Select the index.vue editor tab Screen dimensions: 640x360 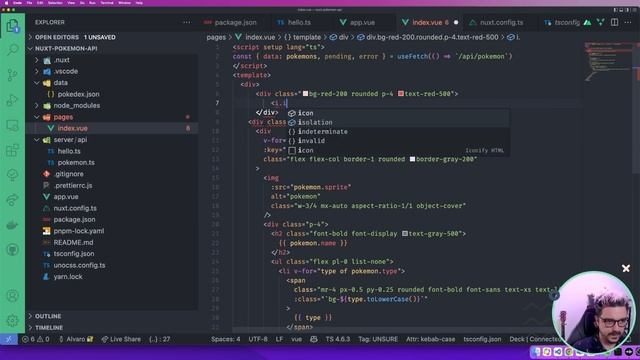426,22
